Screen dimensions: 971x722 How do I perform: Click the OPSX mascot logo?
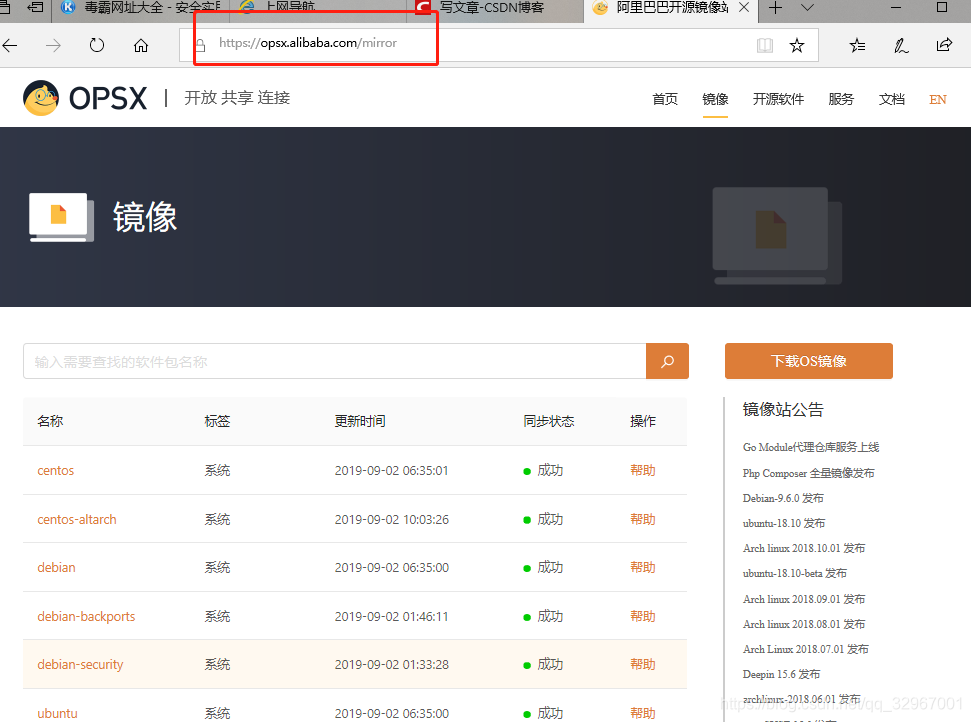tap(41, 98)
